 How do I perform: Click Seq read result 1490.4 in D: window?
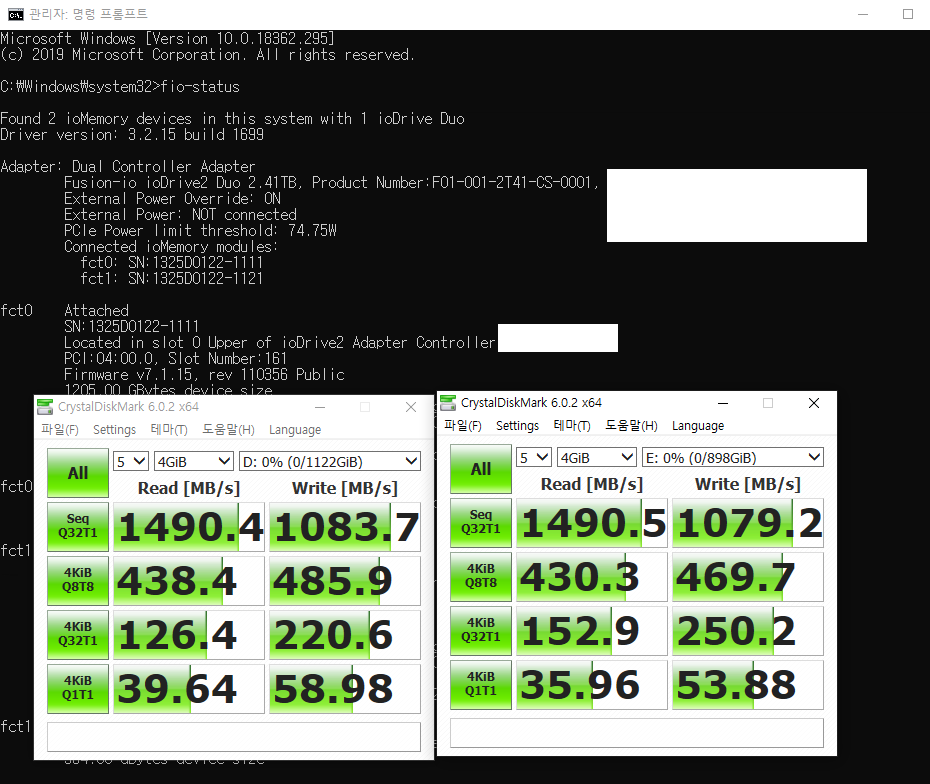point(189,527)
